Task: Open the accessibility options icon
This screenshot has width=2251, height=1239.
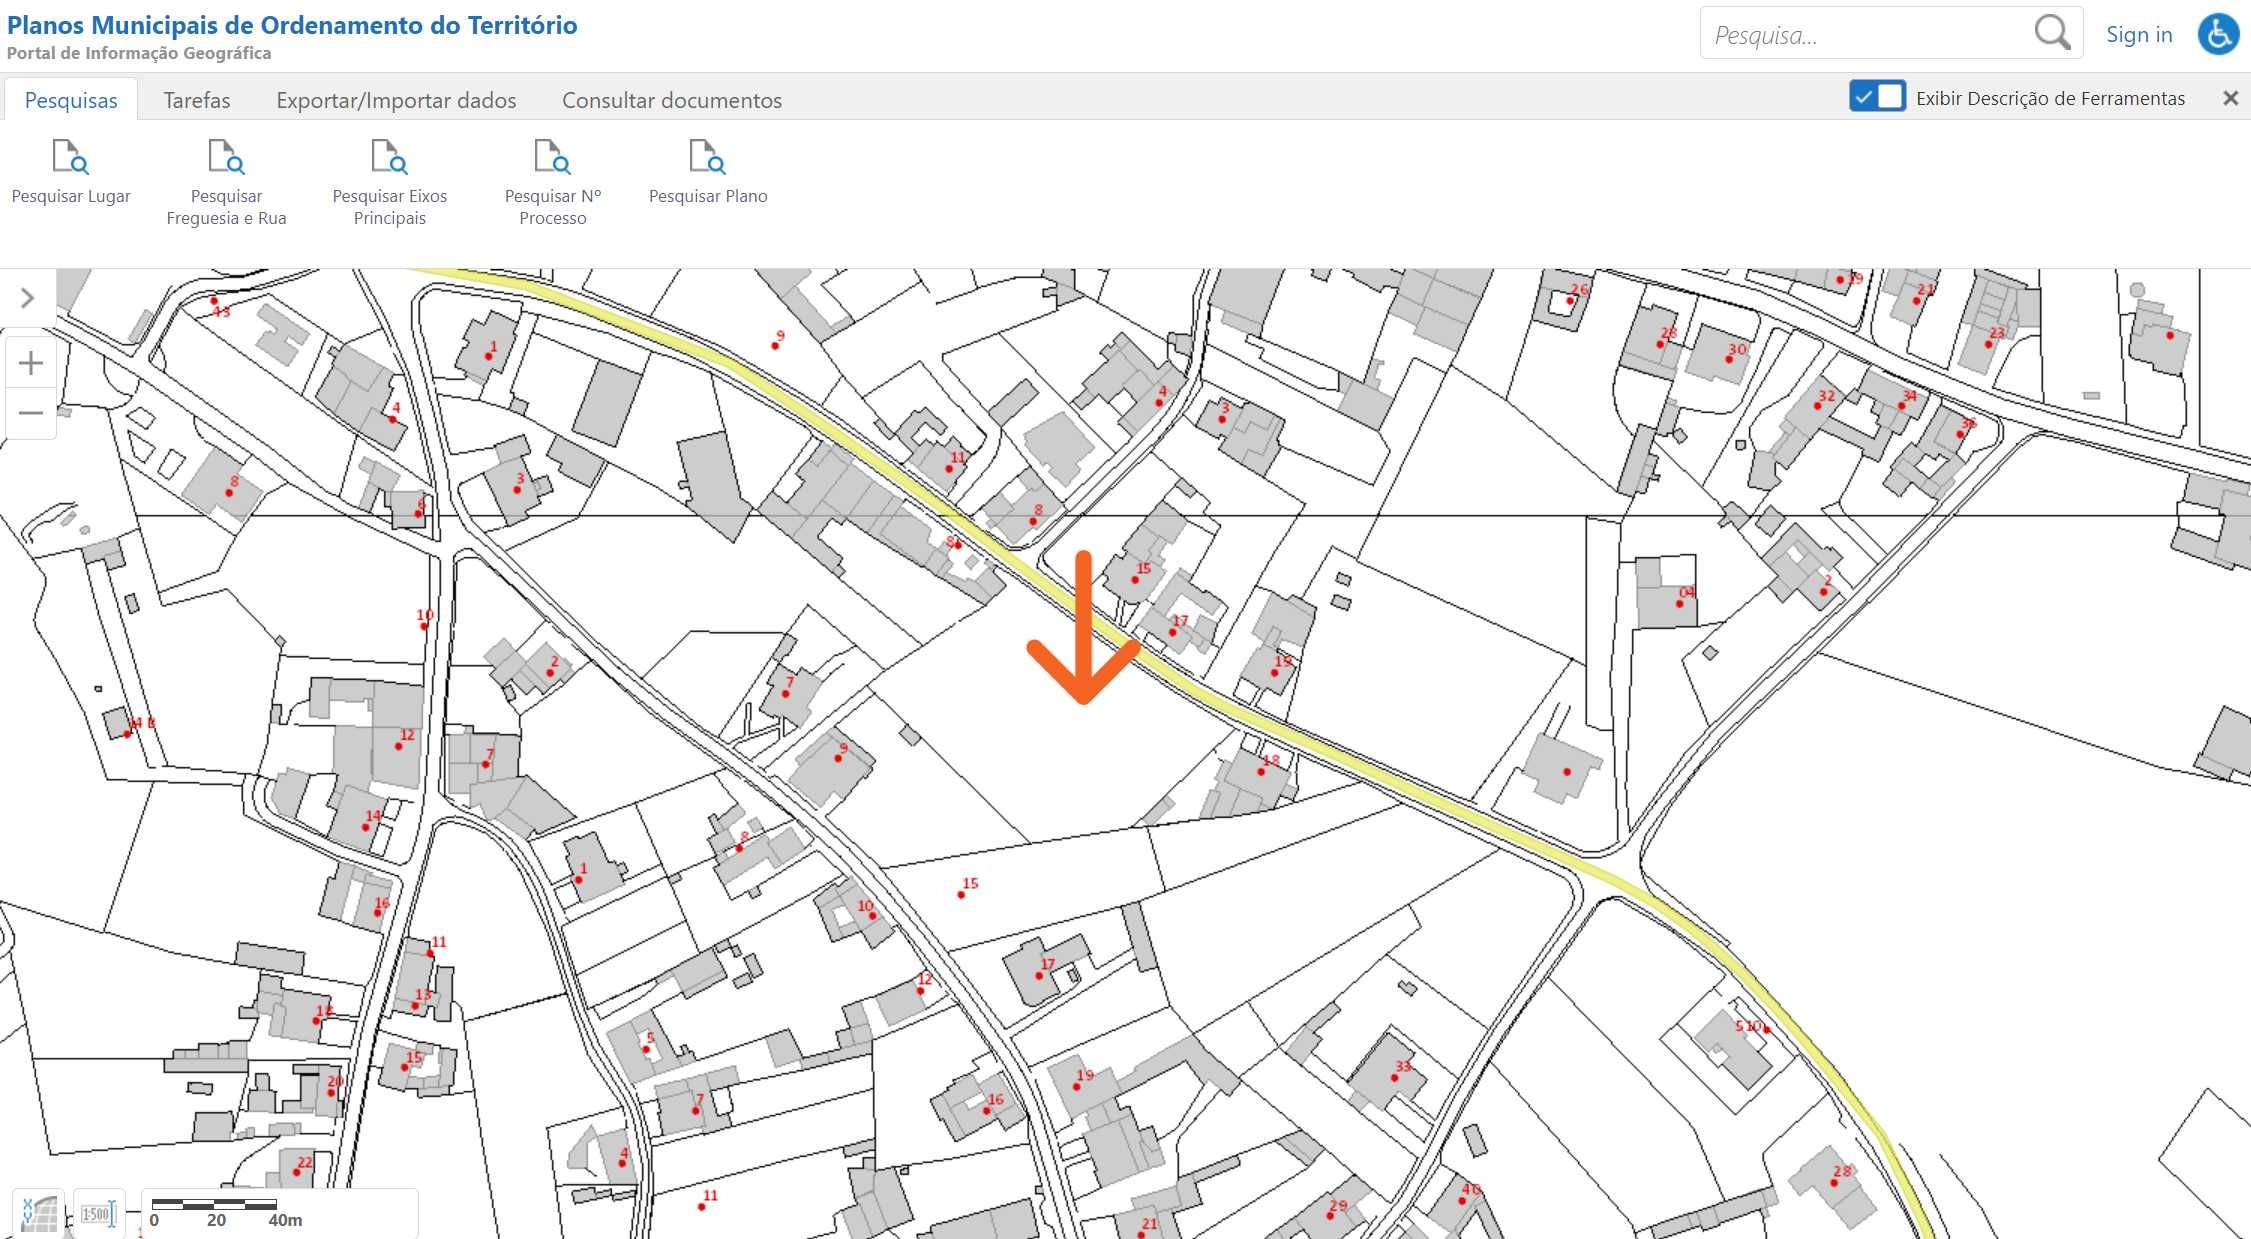Action: tap(2218, 34)
